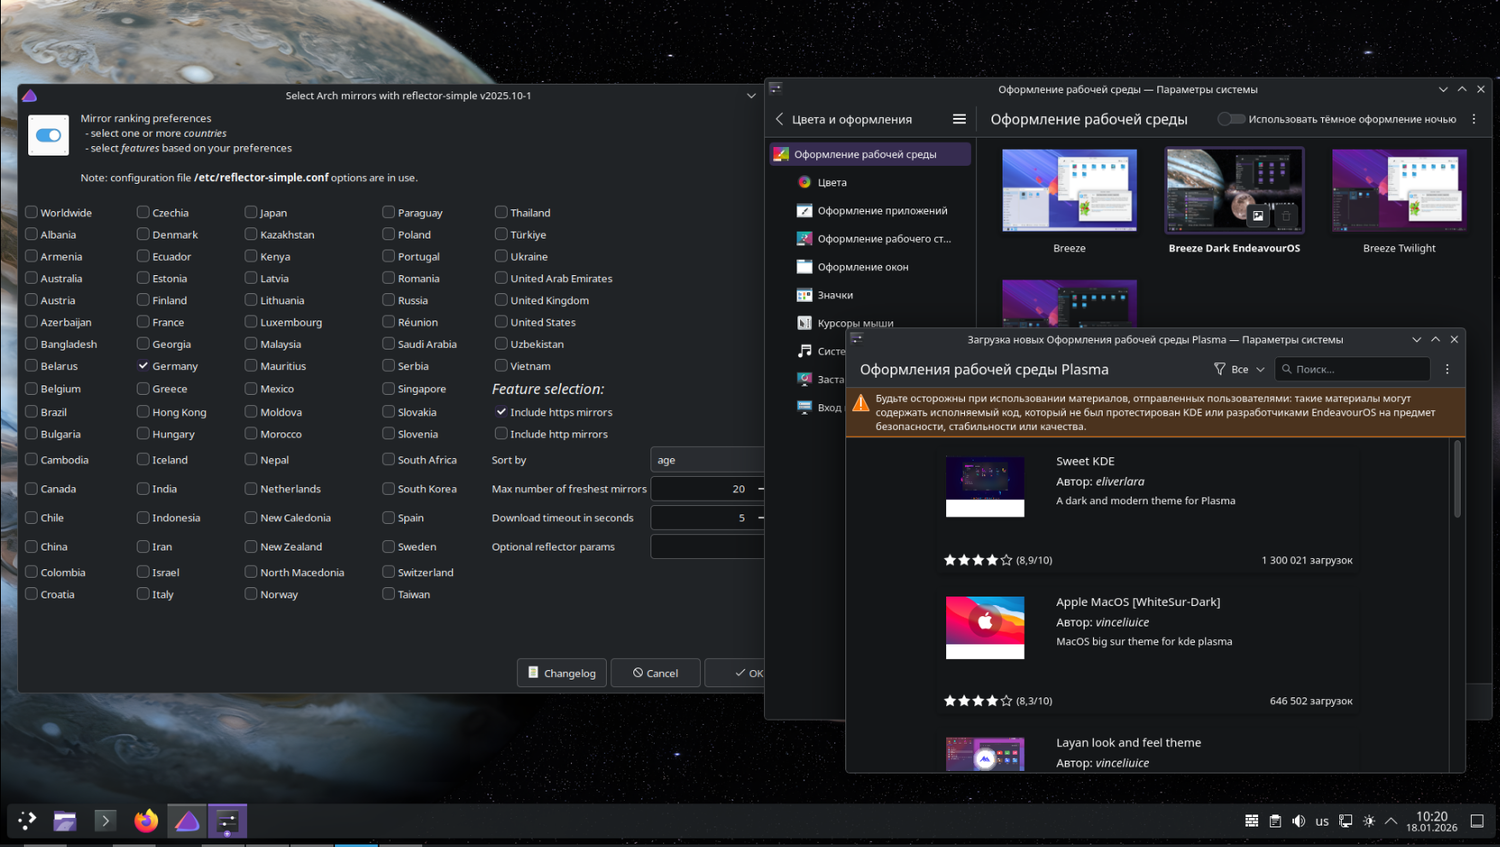Open Оформление окон in sidebar
Screen dimensions: 1500x847
(869, 267)
